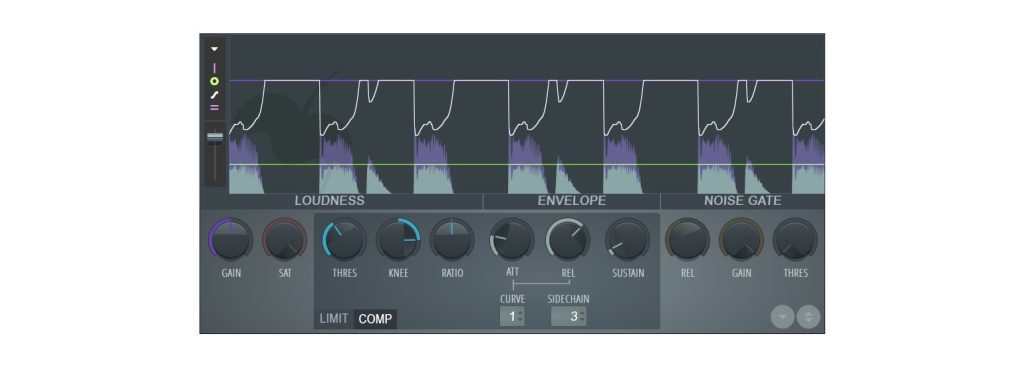The image size is (1024, 366).
Task: Switch to LIMIT mode tab
Action: point(334,319)
